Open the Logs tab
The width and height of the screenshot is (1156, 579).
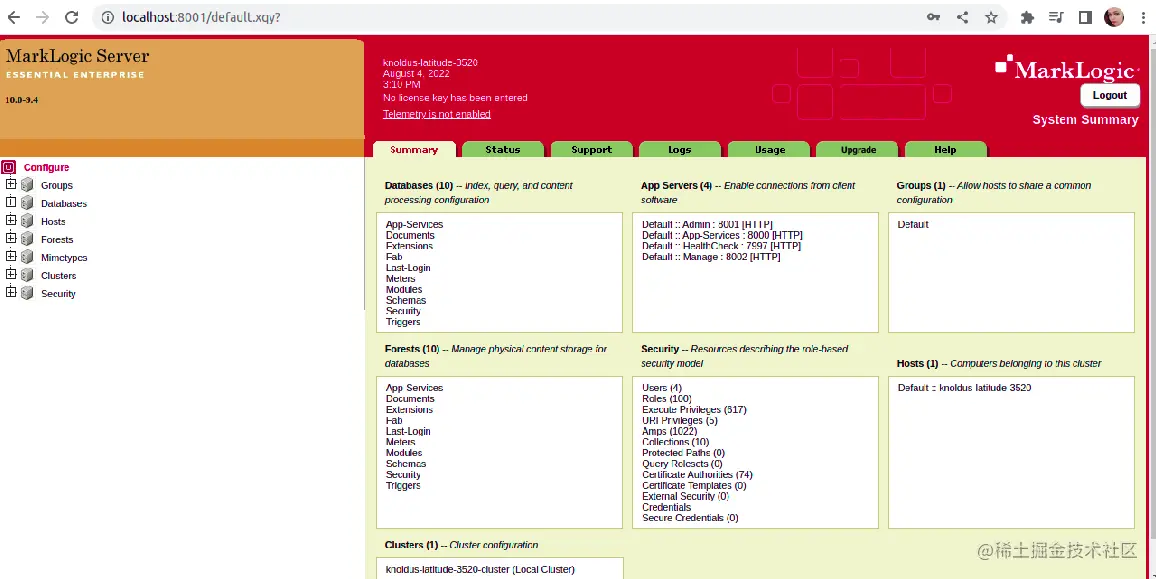[679, 149]
